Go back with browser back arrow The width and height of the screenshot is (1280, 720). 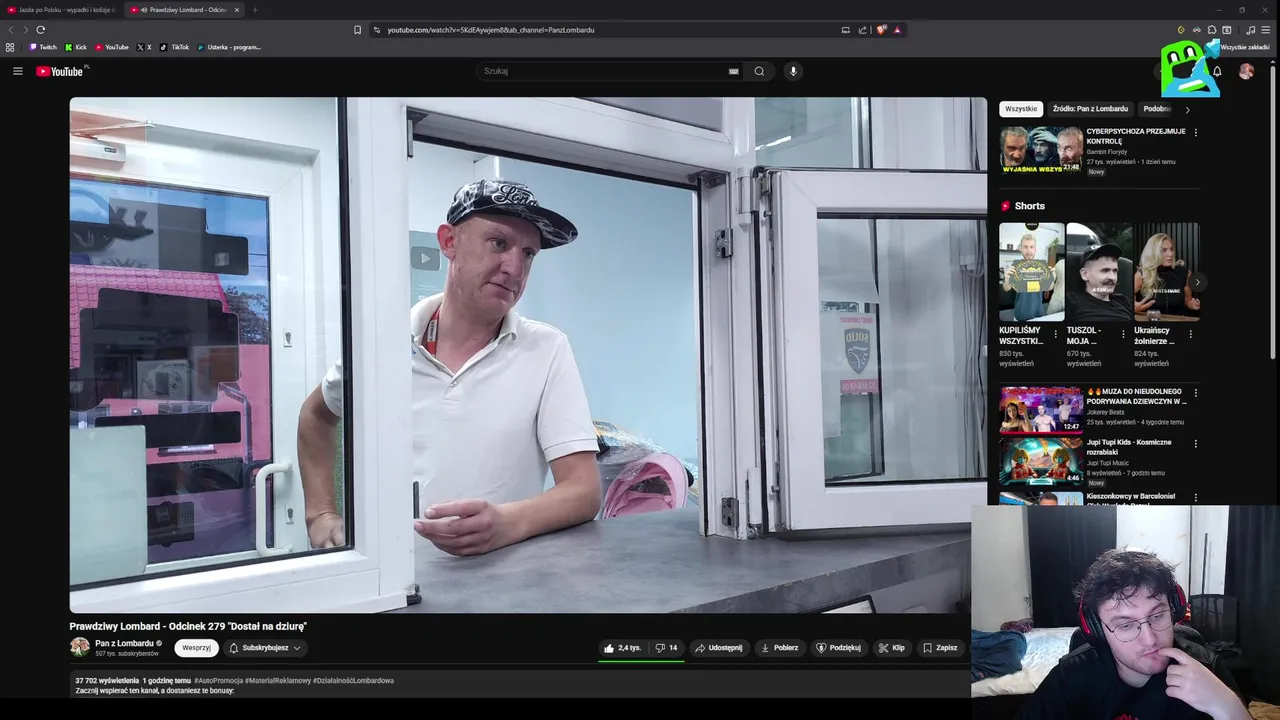point(10,30)
